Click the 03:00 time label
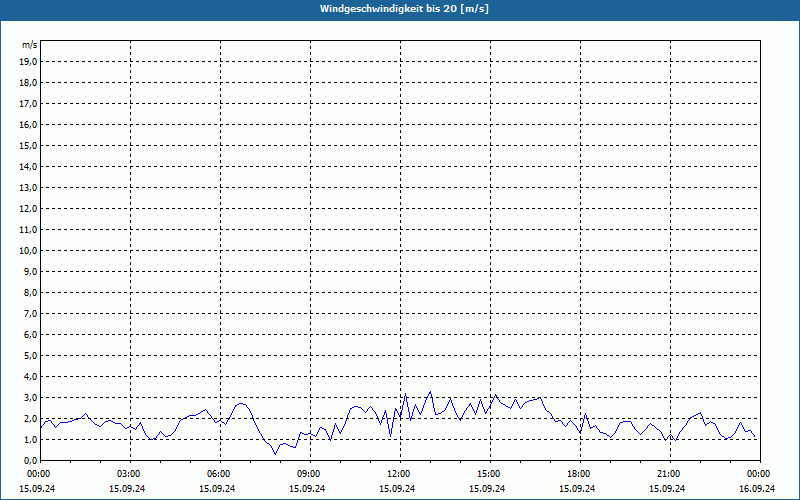The width and height of the screenshot is (800, 500). (131, 474)
